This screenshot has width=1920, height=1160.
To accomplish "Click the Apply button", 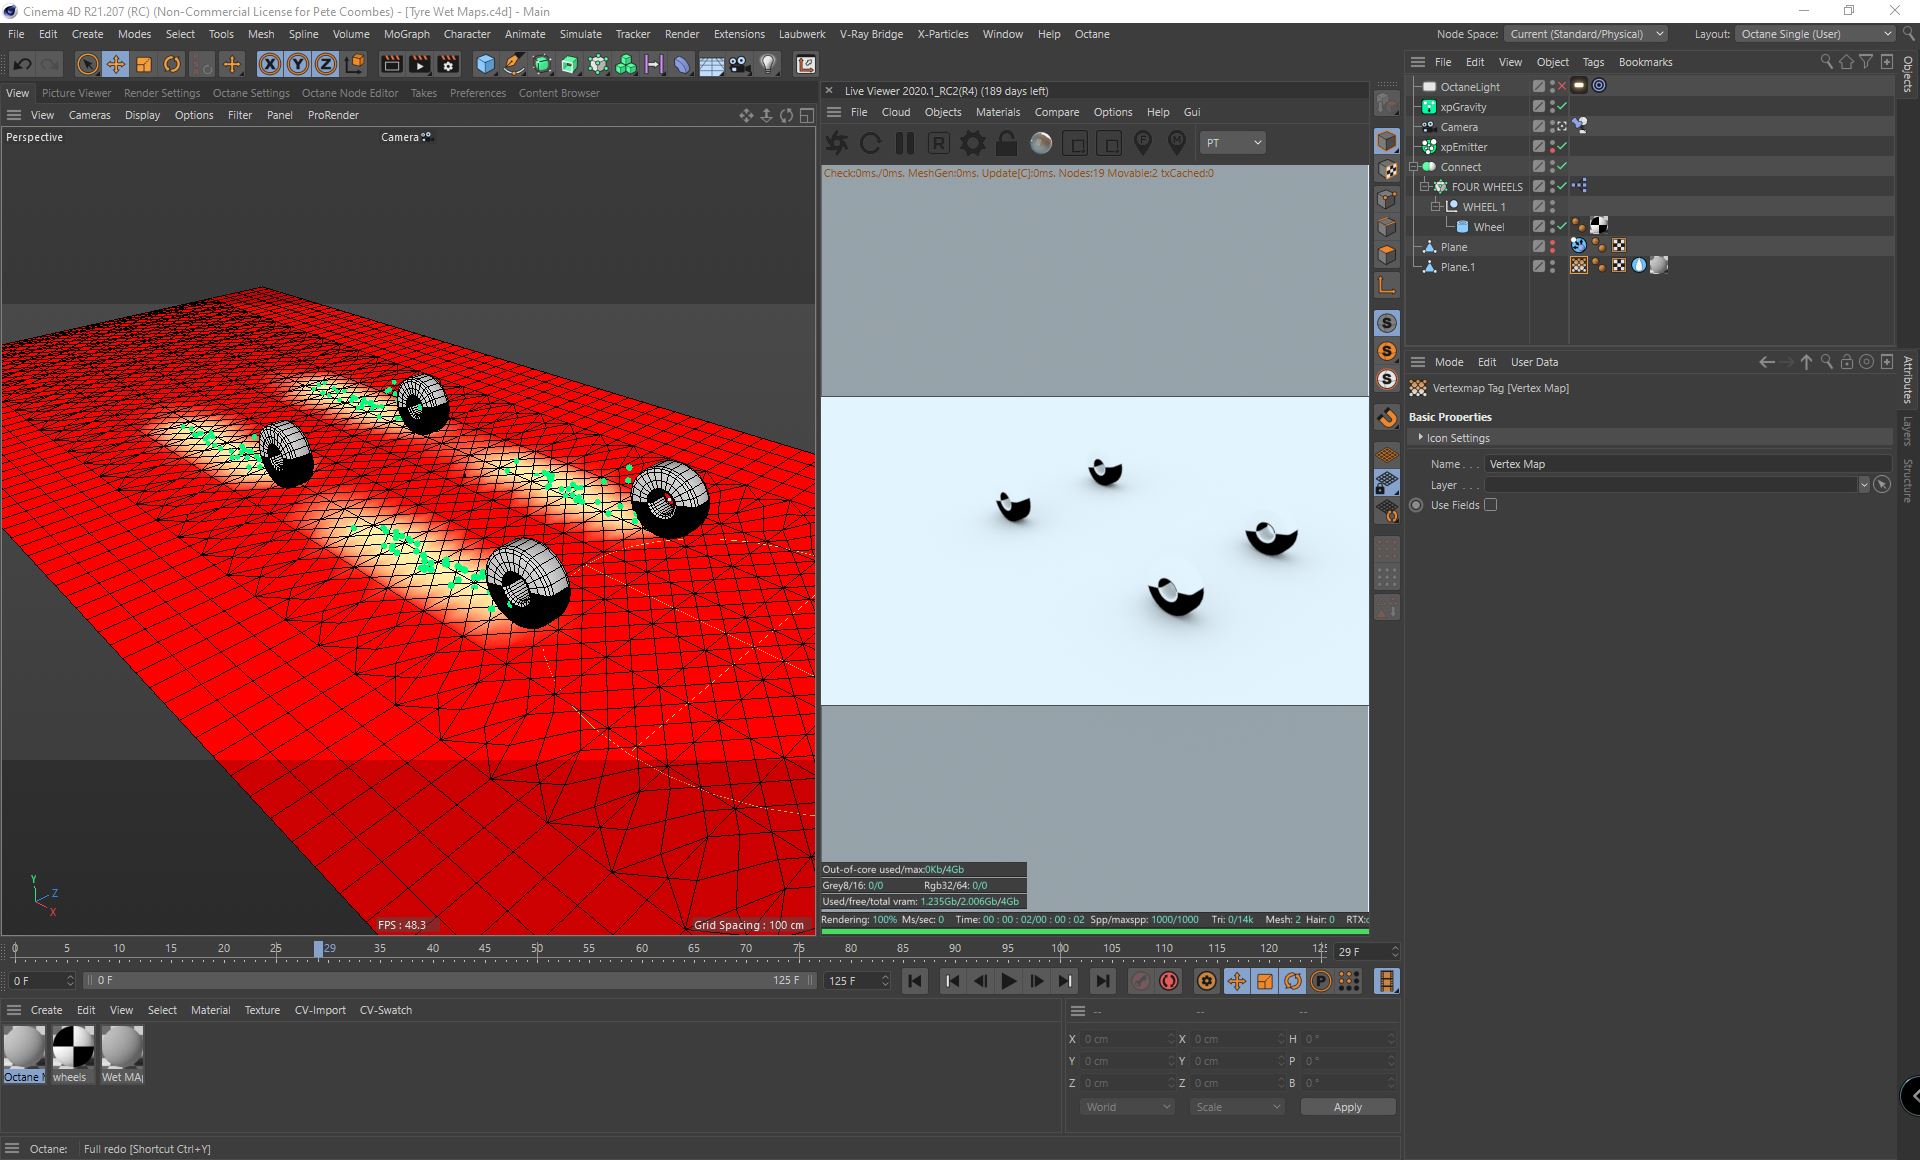I will (1347, 1107).
